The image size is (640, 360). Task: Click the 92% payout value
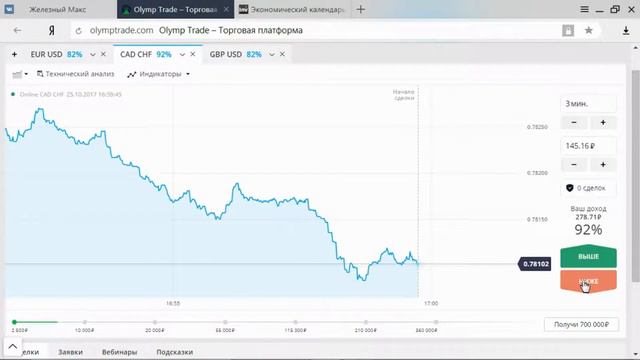tap(588, 230)
